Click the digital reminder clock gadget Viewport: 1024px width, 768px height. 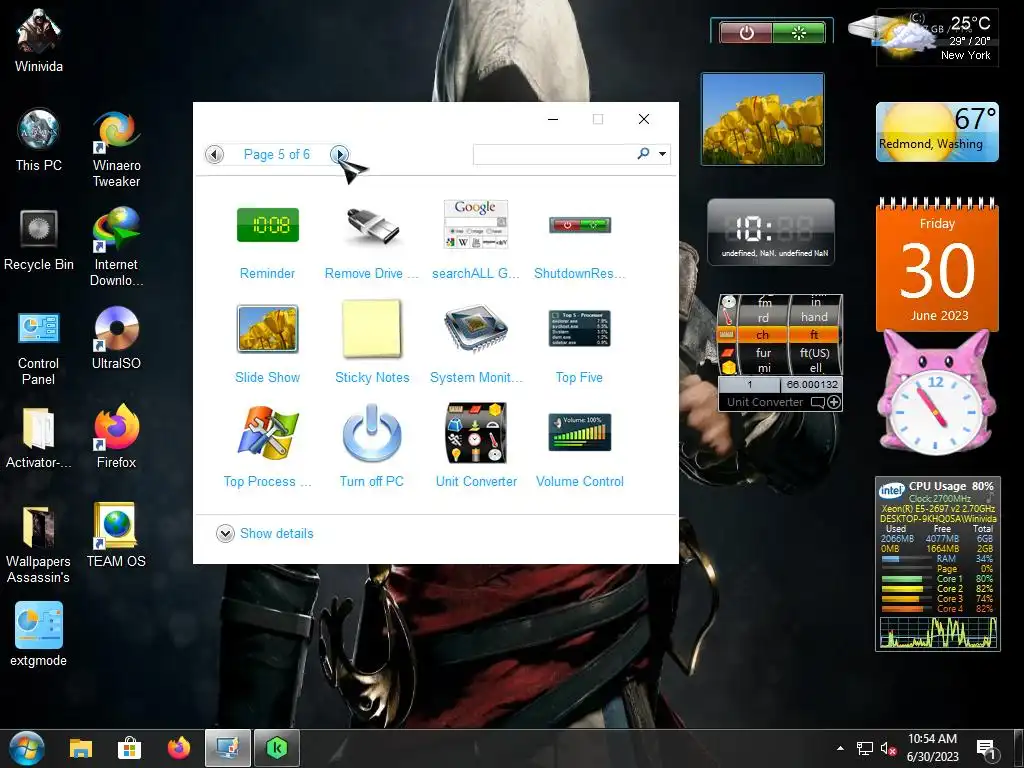[x=771, y=232]
